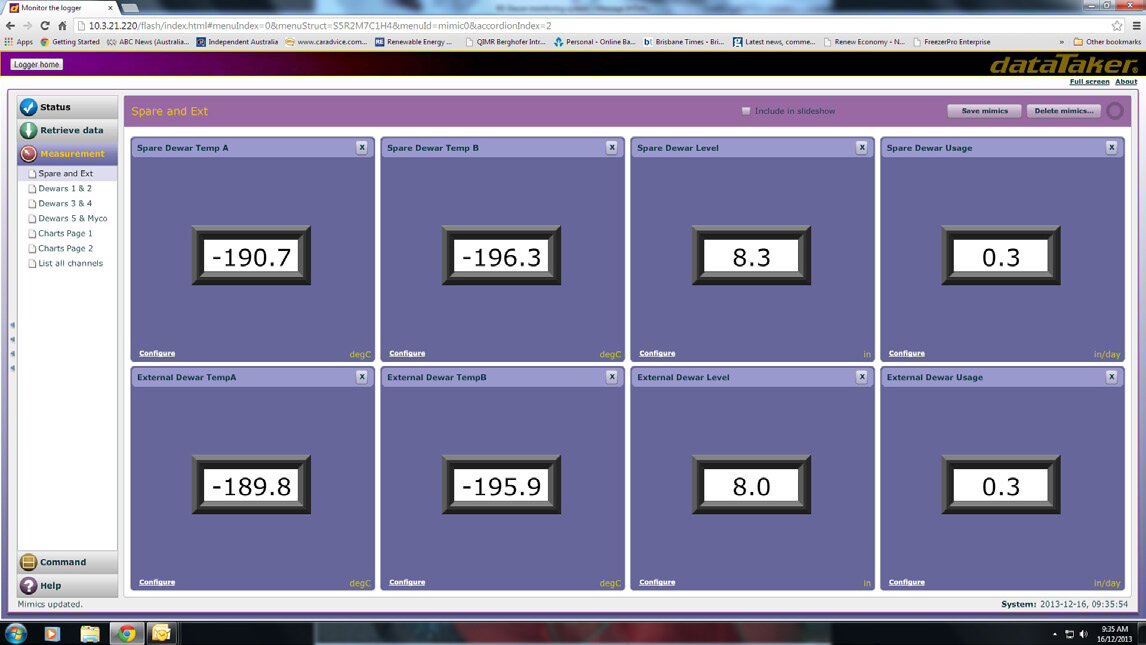Open the Help section
This screenshot has height=645, width=1146.
[x=67, y=585]
